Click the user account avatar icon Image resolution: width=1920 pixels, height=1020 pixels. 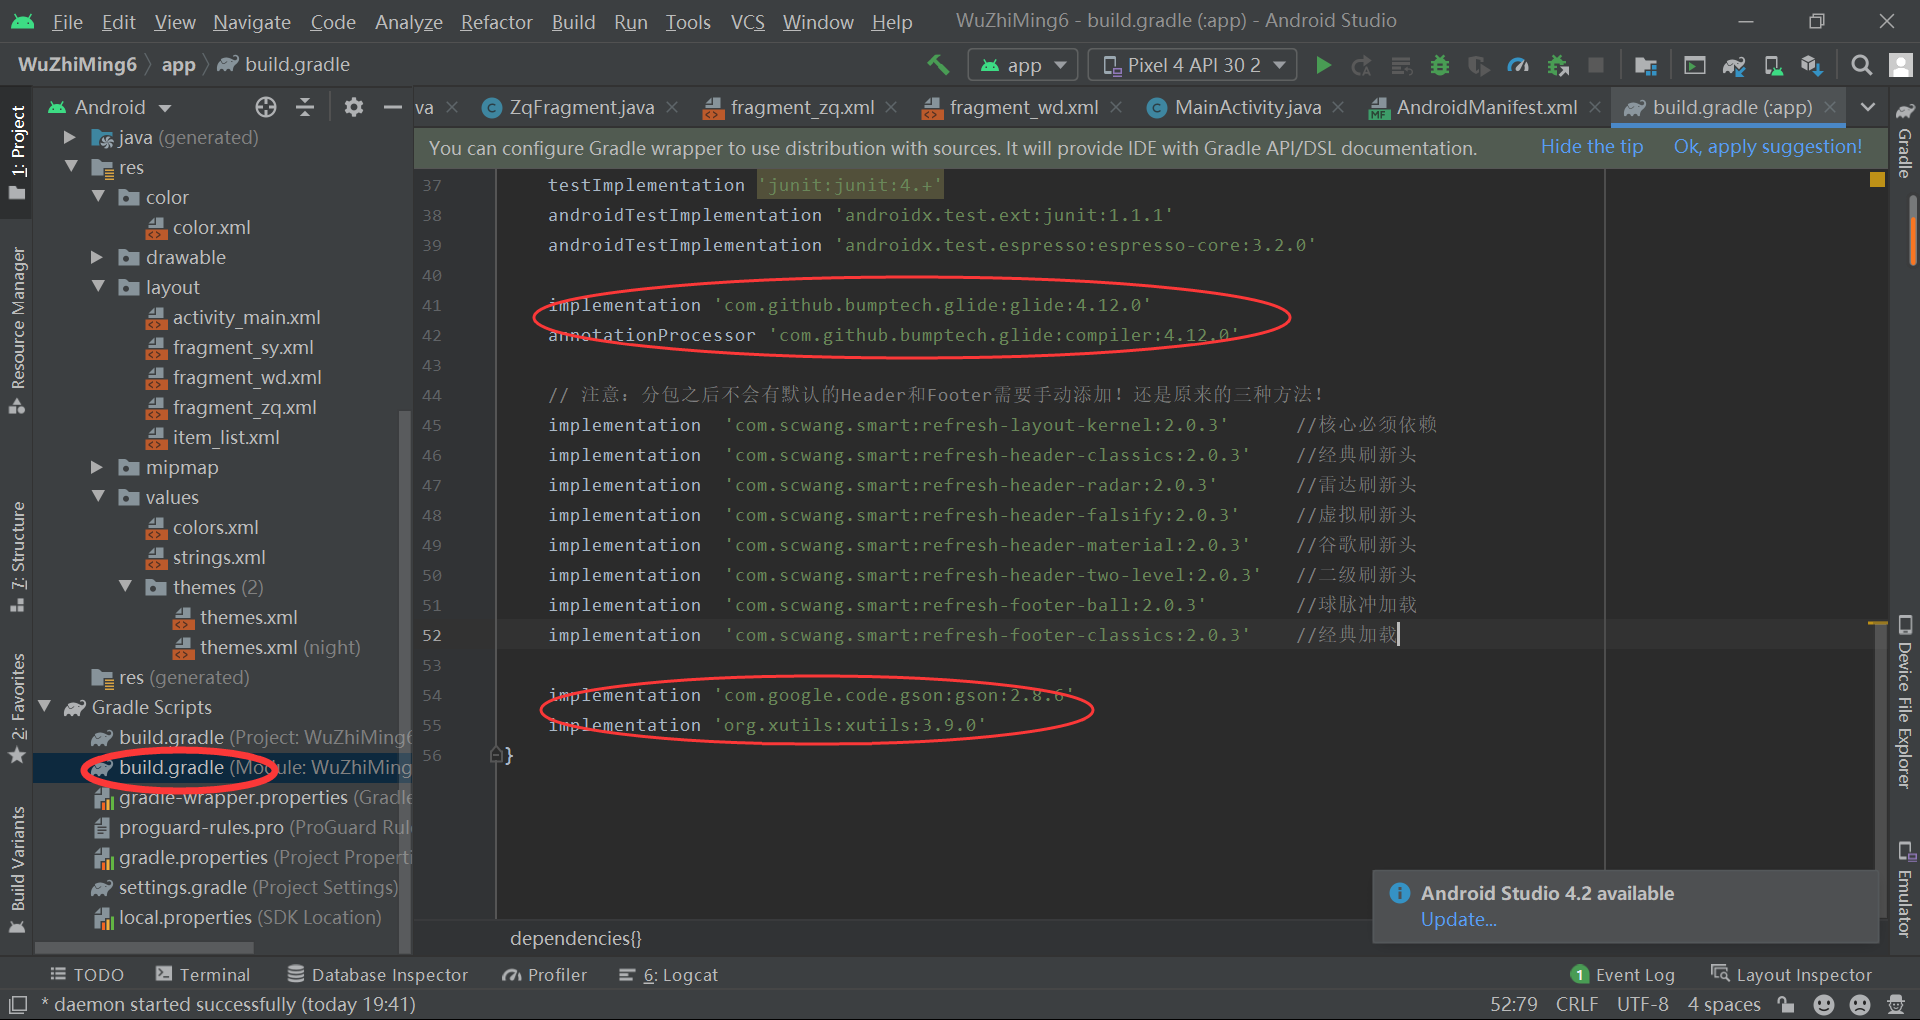click(x=1900, y=65)
